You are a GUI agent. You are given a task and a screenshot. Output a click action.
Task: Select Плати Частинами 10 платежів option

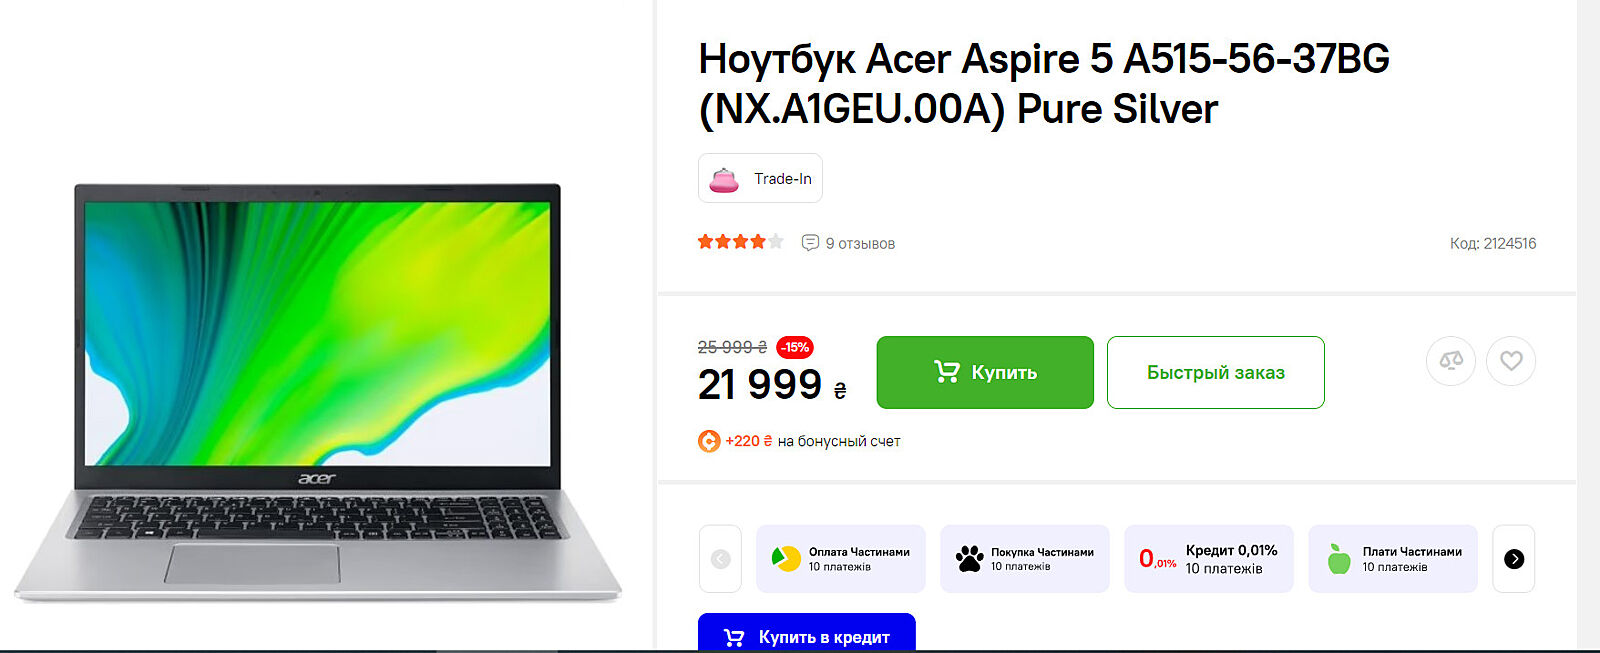(x=1393, y=559)
